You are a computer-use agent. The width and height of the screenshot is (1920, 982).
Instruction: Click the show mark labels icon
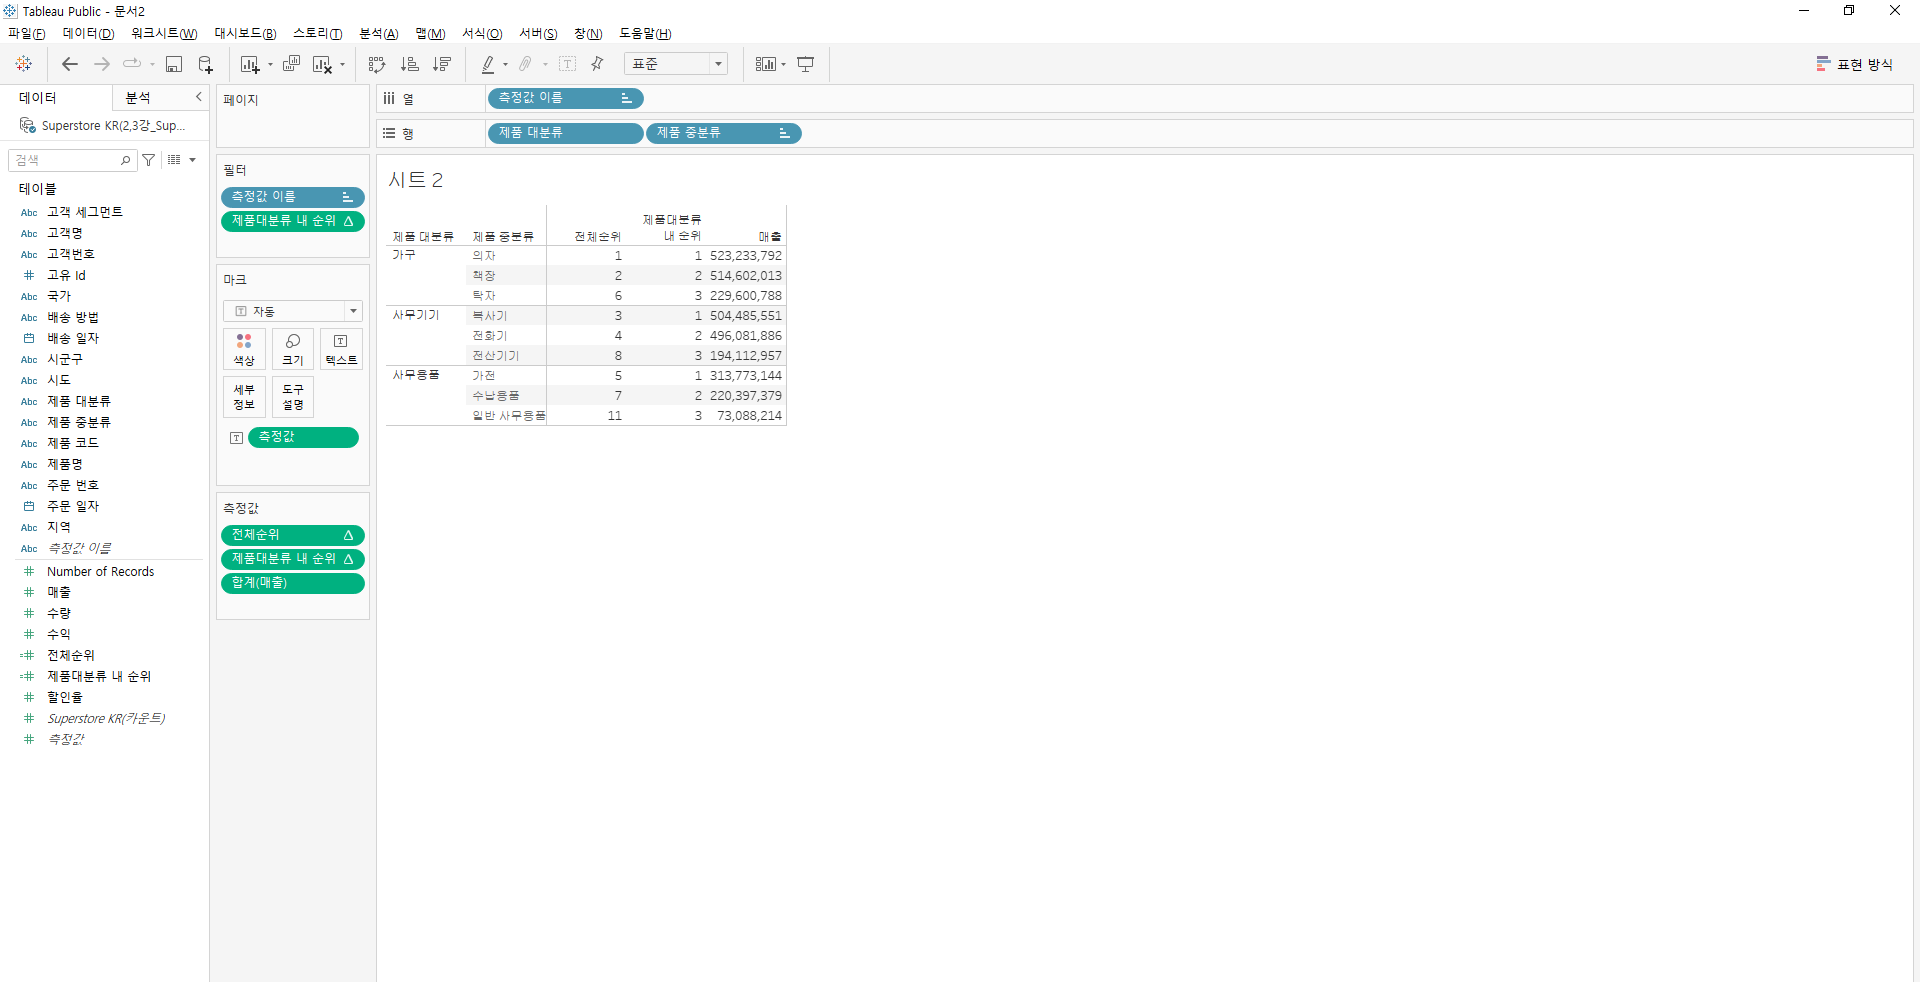click(567, 64)
